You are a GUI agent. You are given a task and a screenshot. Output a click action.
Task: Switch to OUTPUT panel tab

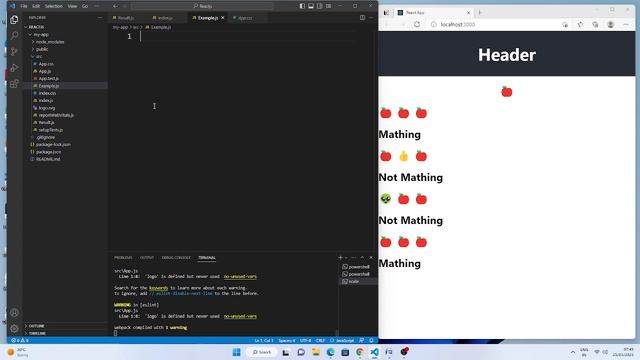pyautogui.click(x=147, y=258)
